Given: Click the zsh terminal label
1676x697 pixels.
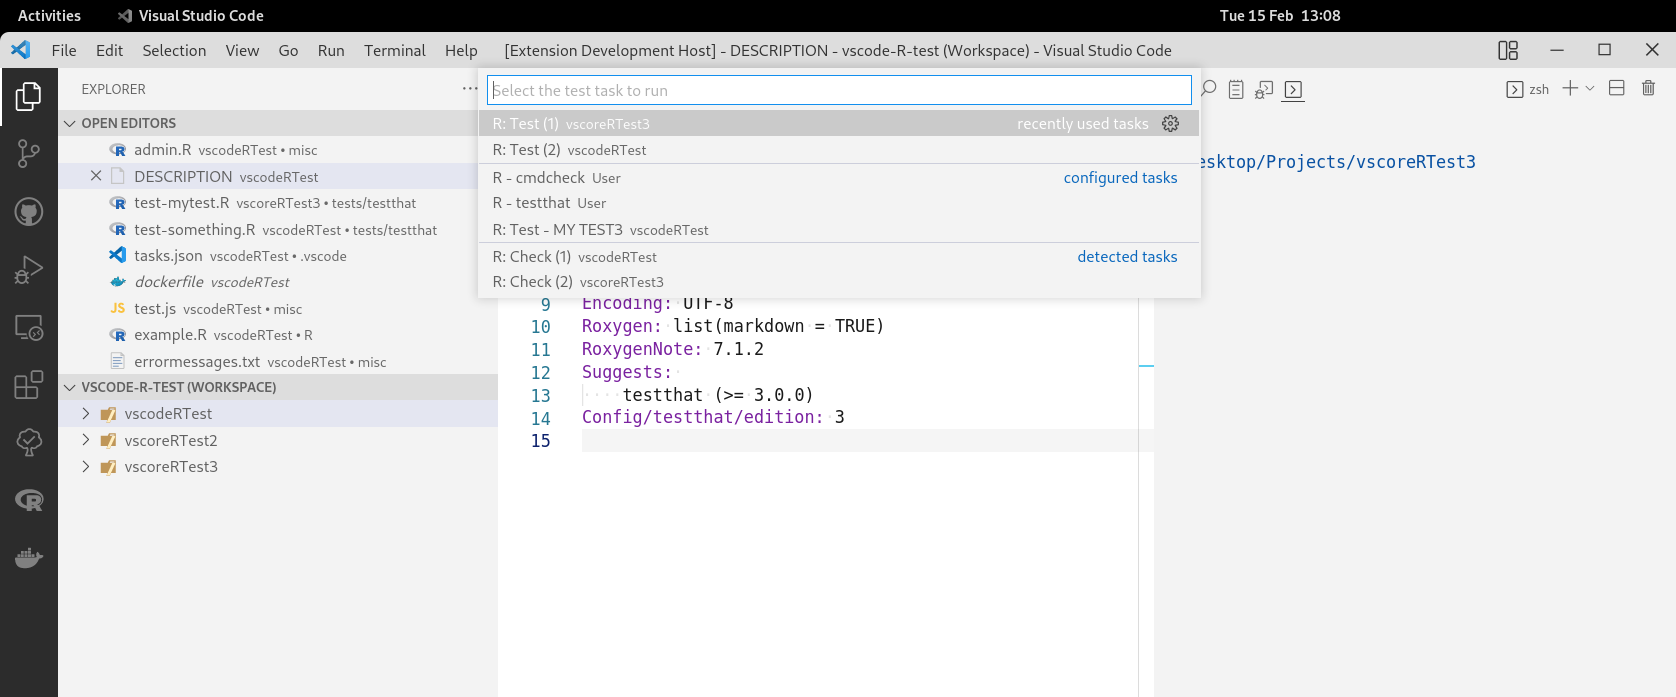Looking at the screenshot, I should [1528, 89].
